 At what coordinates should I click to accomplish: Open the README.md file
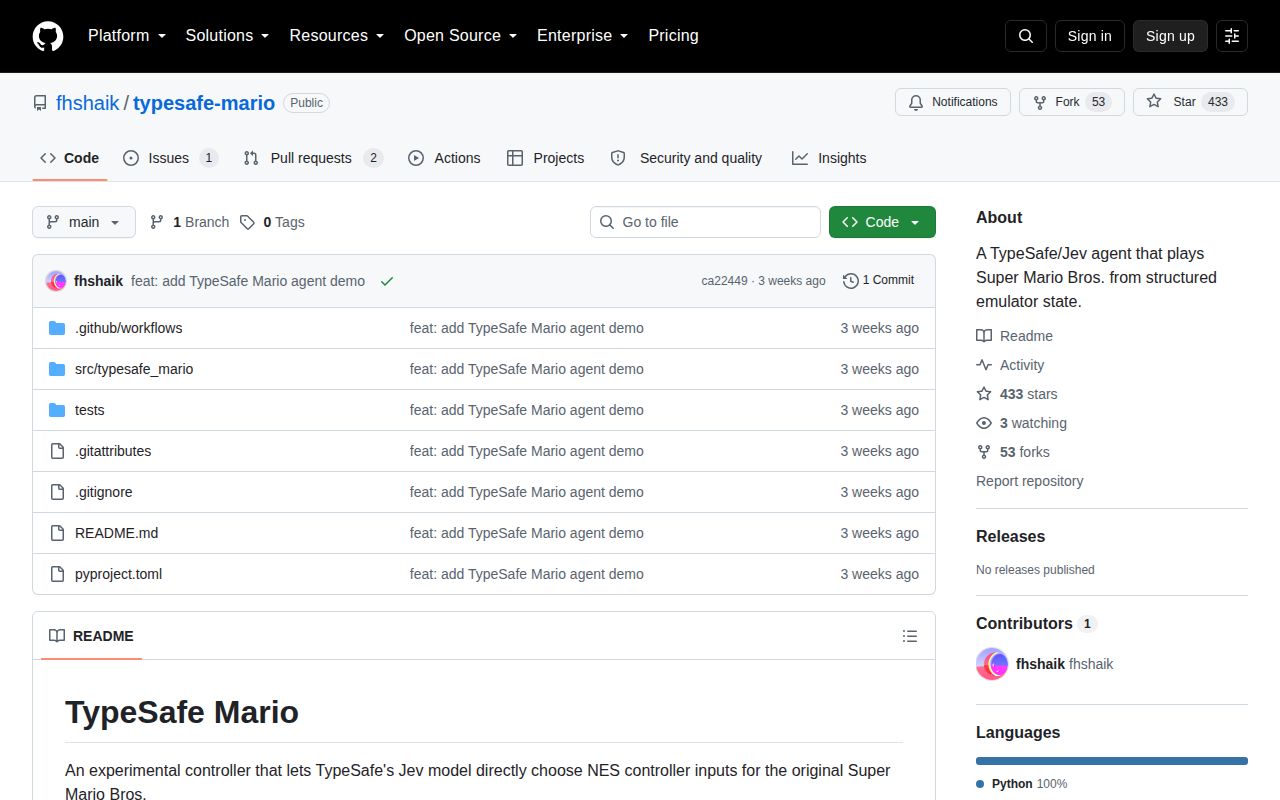coord(116,533)
